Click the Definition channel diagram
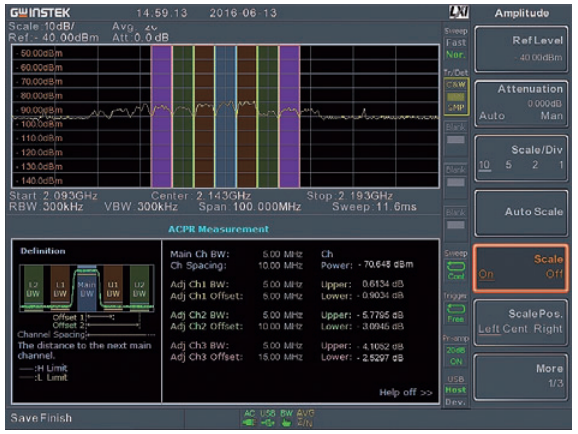This screenshot has height=434, width=578. (x=87, y=288)
